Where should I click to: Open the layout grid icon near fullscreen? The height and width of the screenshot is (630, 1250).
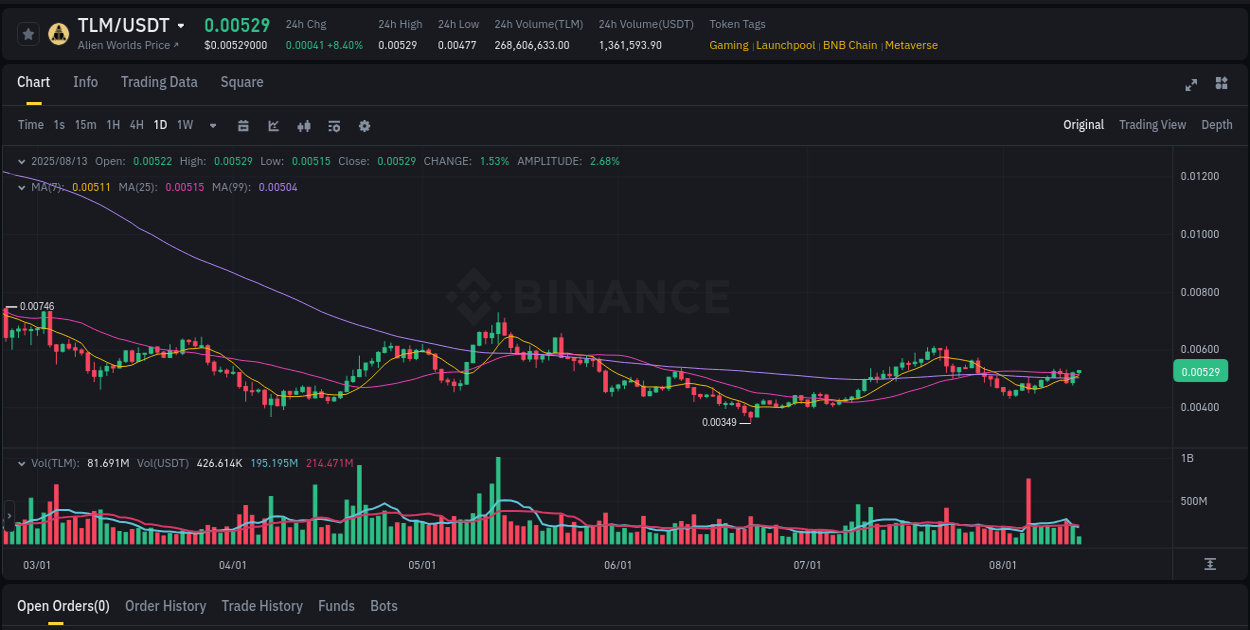[x=1220, y=85]
